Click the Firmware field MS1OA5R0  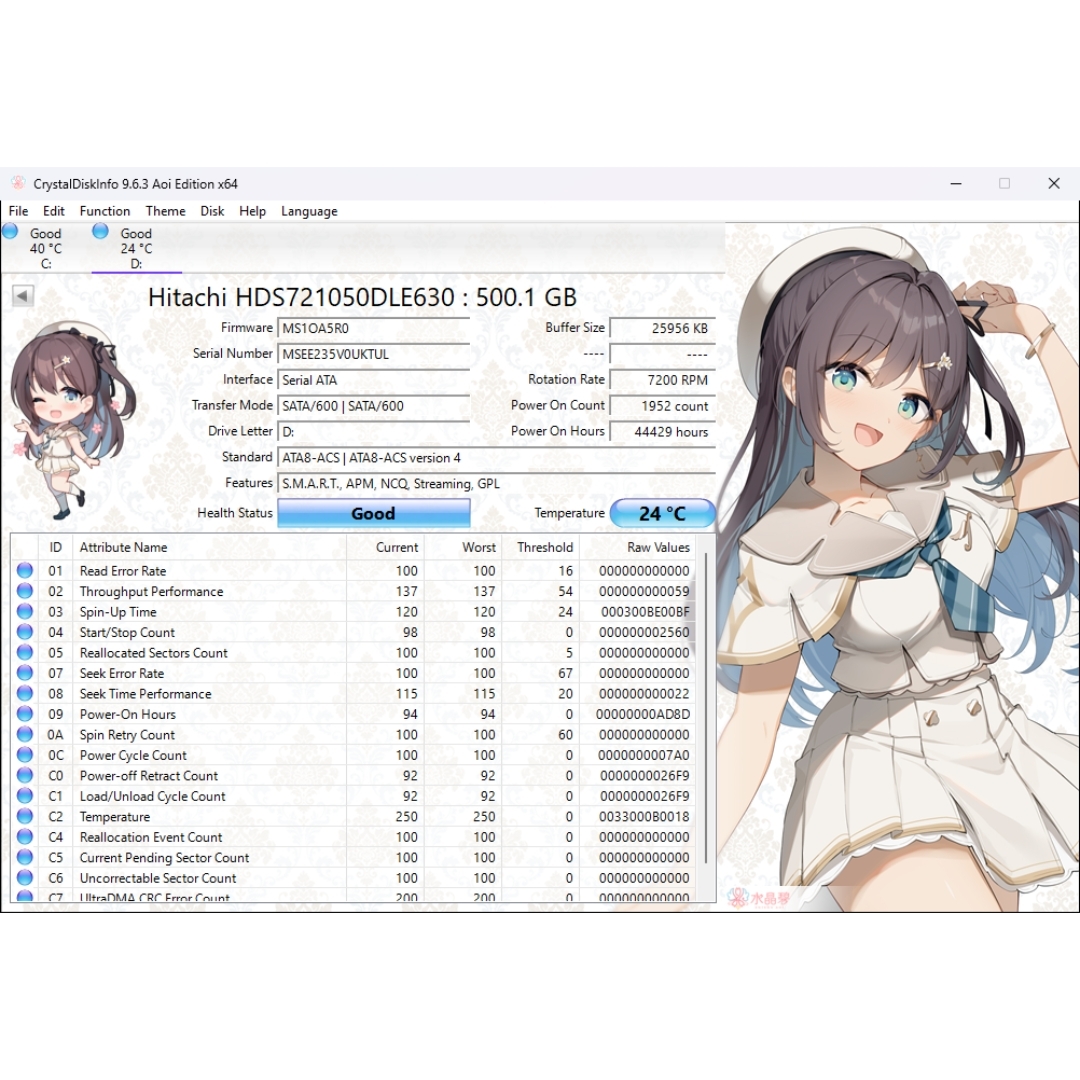coord(373,329)
